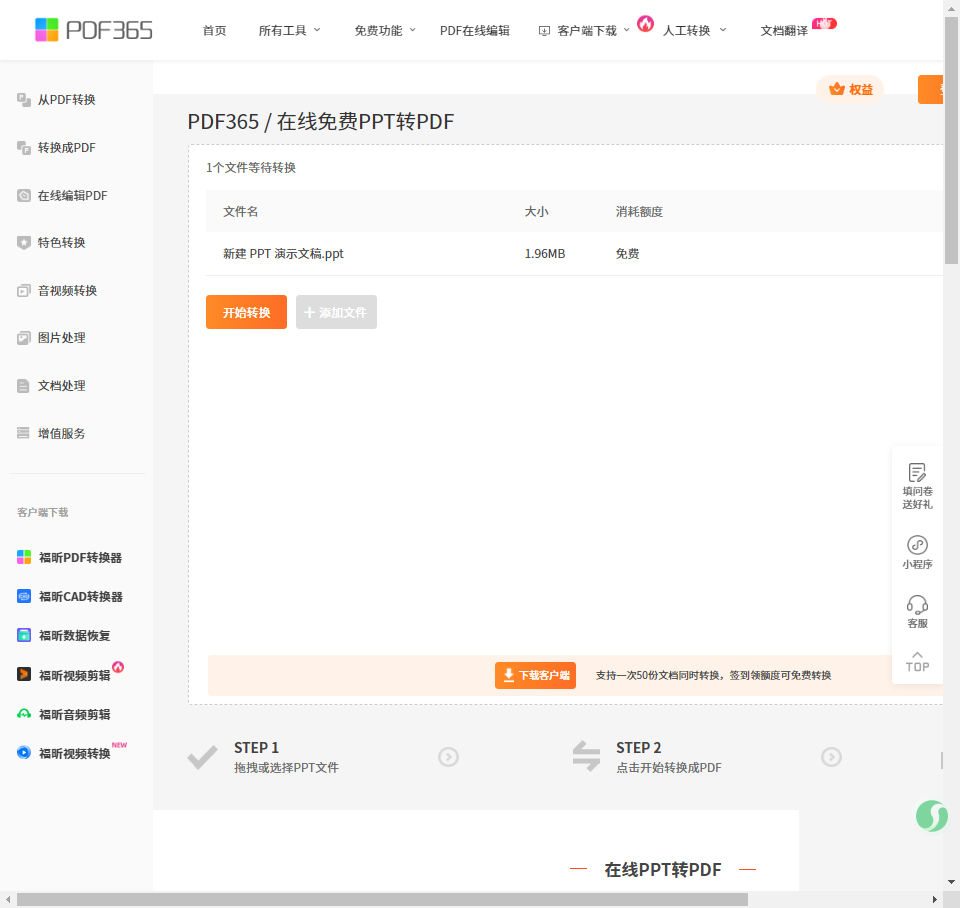
Task: Open the 转换成PDF sidebar icon
Action: pyautogui.click(x=24, y=148)
